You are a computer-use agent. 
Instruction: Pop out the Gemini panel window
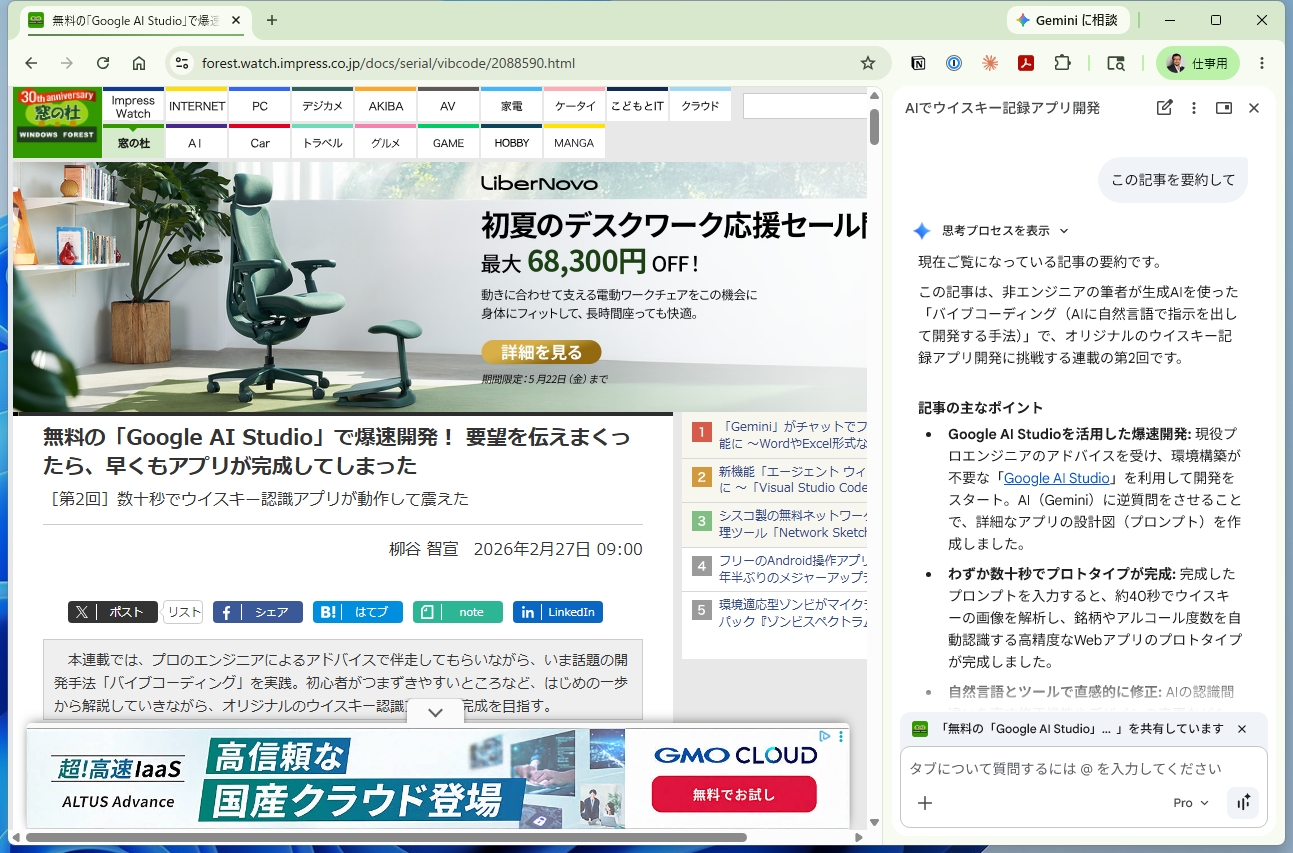[x=1224, y=108]
